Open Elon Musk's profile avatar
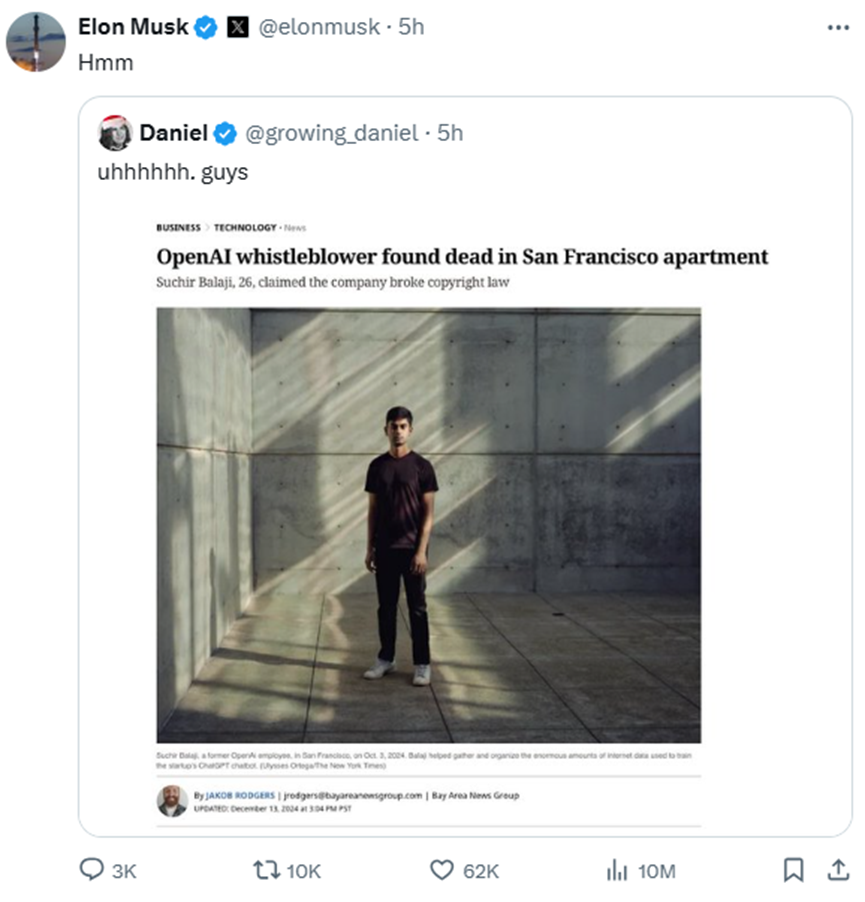Viewport: 865px width, 902px height. 36,42
